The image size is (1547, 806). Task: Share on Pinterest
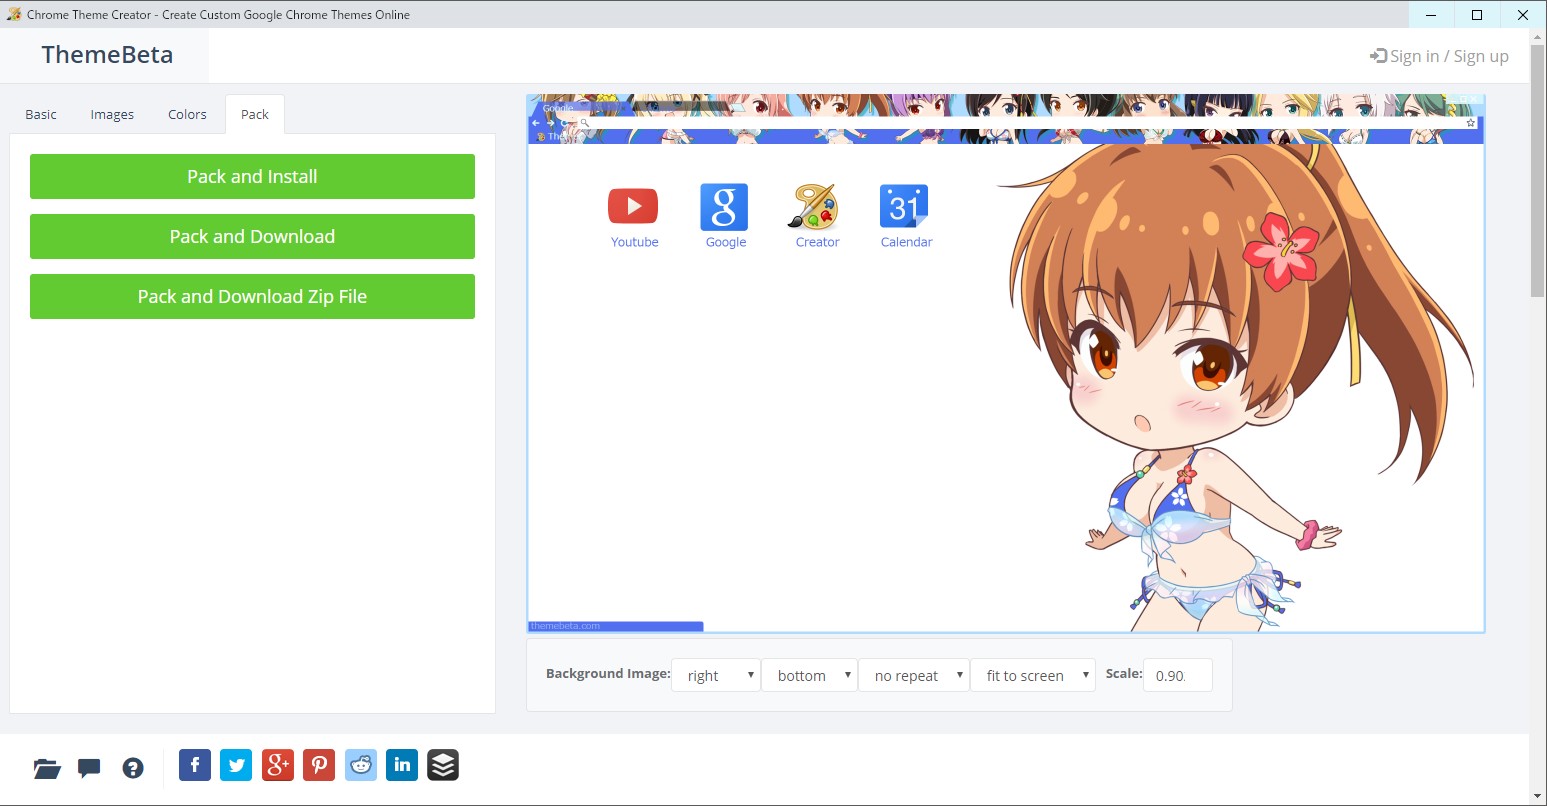pos(319,765)
